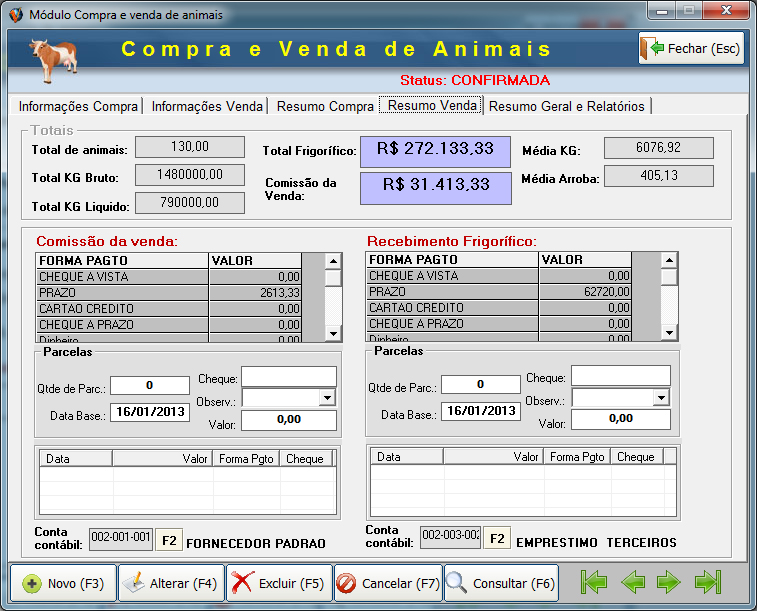Switch to Informações Venda tab
Image resolution: width=757 pixels, height=611 pixels.
coord(207,106)
